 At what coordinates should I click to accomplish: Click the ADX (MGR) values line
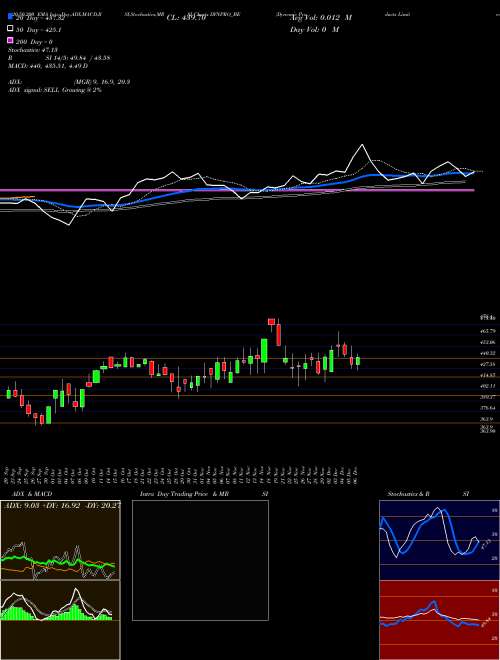pos(69,82)
